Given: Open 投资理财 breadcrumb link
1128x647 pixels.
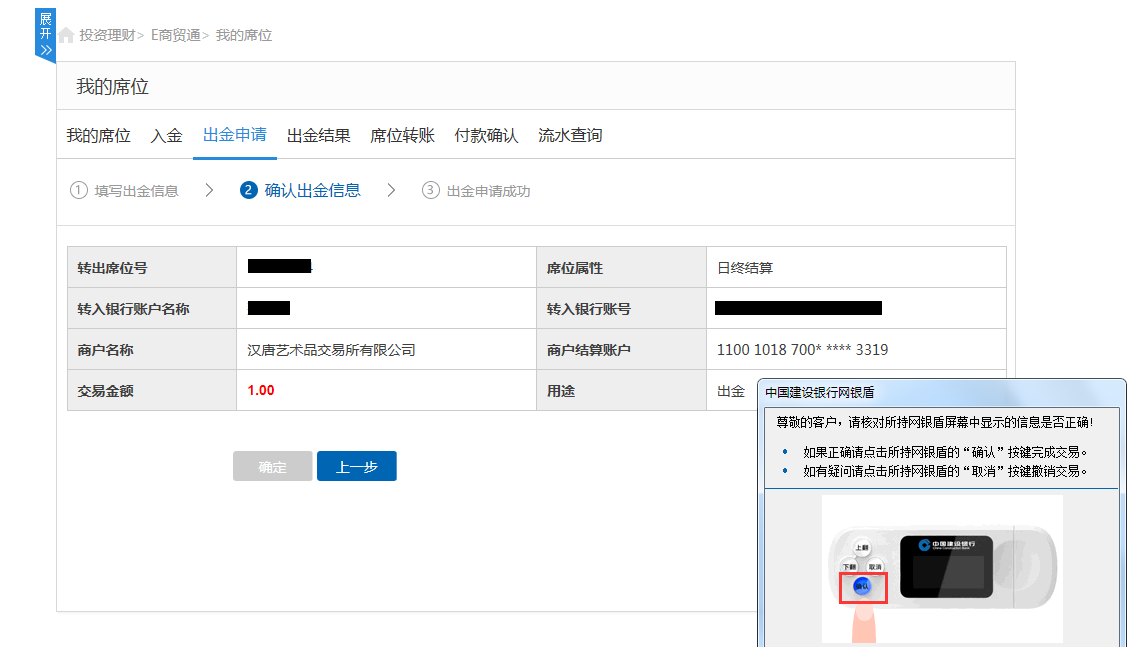Looking at the screenshot, I should (107, 35).
